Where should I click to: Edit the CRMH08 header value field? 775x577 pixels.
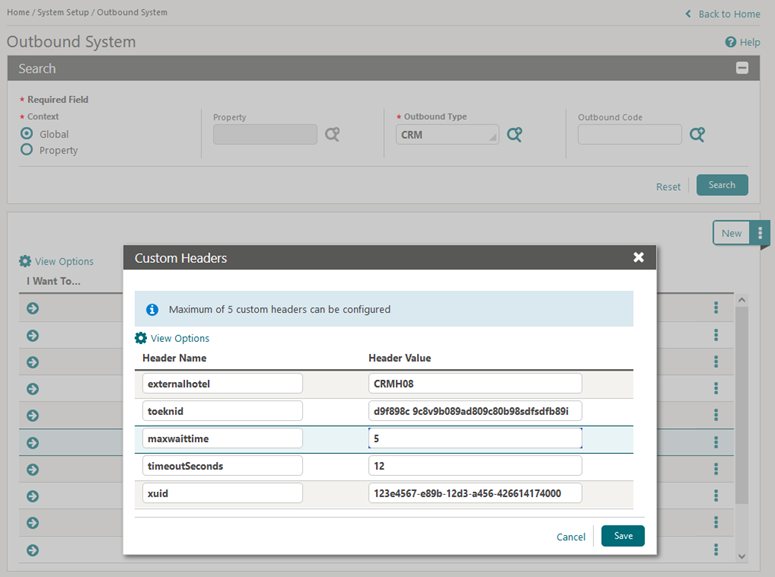(x=475, y=384)
